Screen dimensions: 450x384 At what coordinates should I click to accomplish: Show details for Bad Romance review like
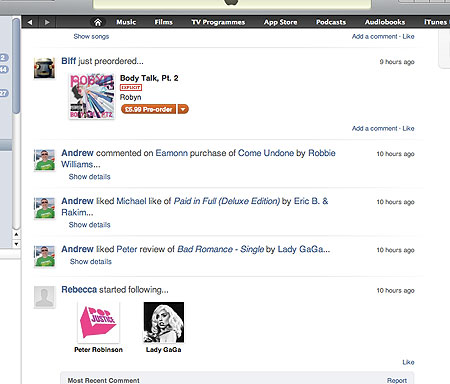[x=91, y=261]
